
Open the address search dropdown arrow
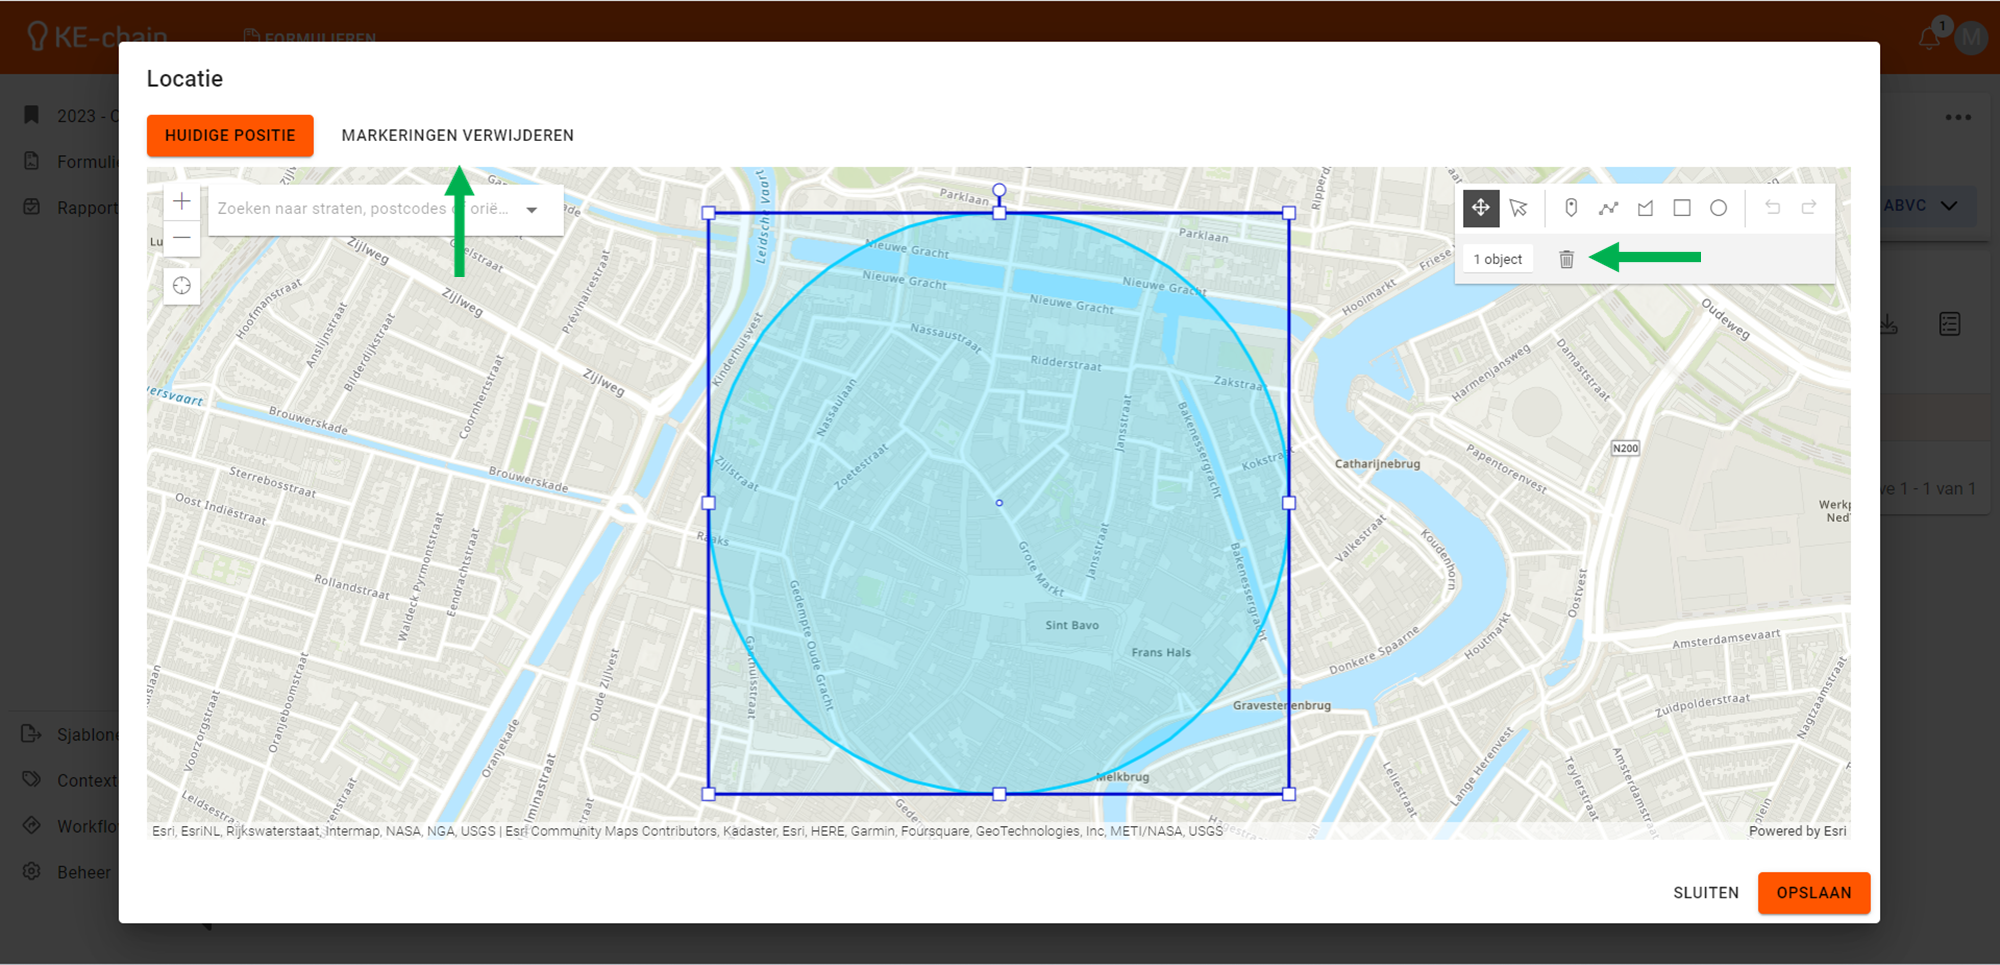coord(532,210)
